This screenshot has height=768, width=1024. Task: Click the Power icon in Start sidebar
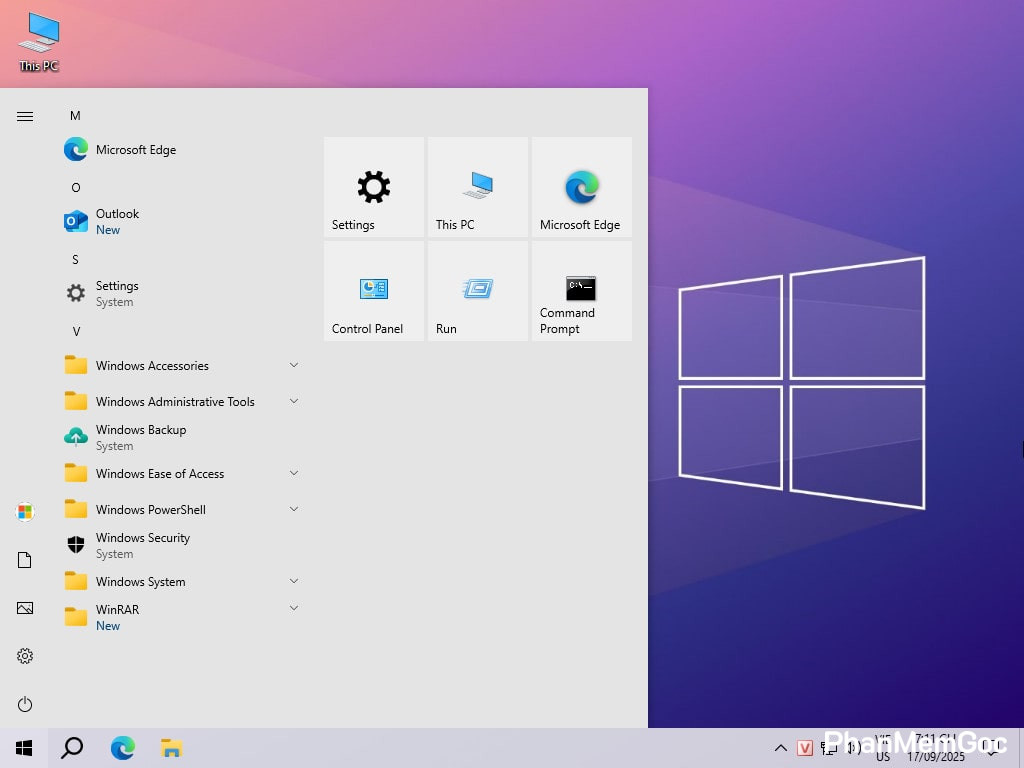pyautogui.click(x=25, y=704)
